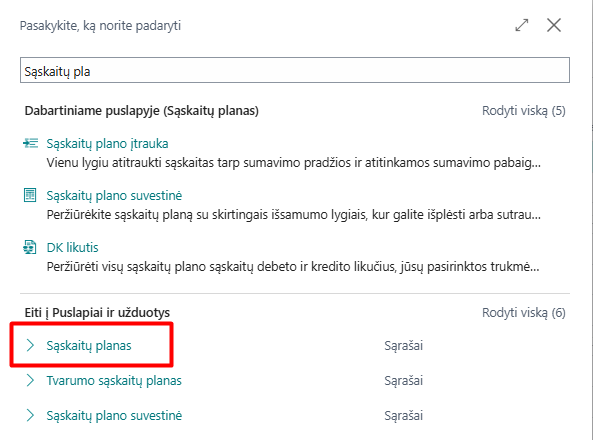Open the Sąskaitų plano įtrauka action
593x440 pixels.
(107, 144)
